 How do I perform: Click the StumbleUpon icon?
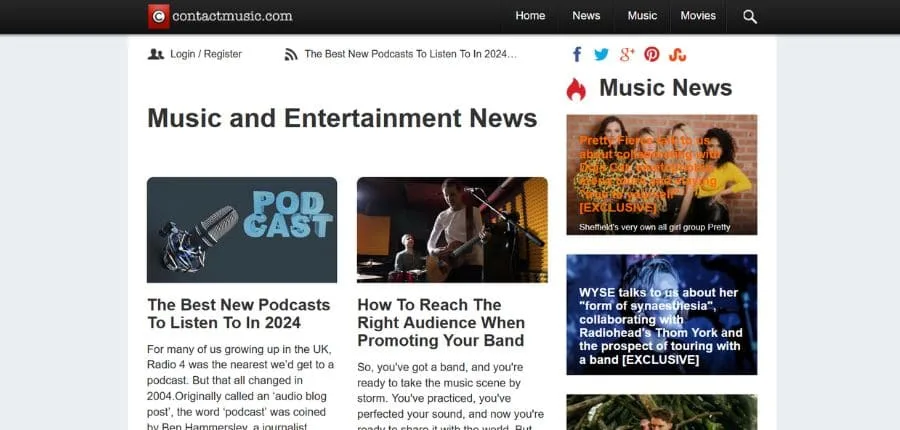(678, 54)
